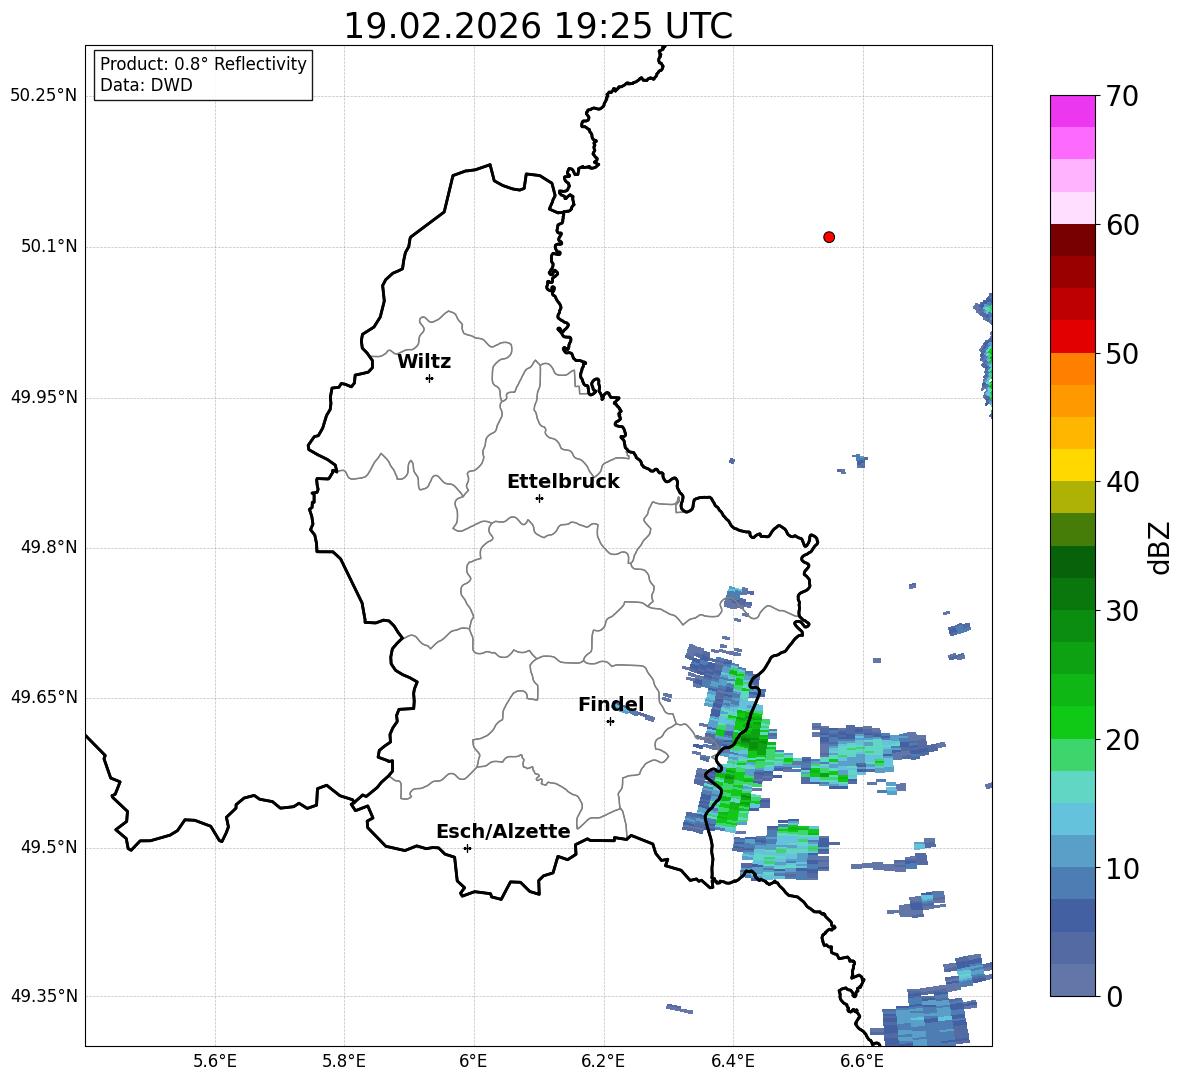Pick the bright red colorbar segment near 50

pos(1072,337)
